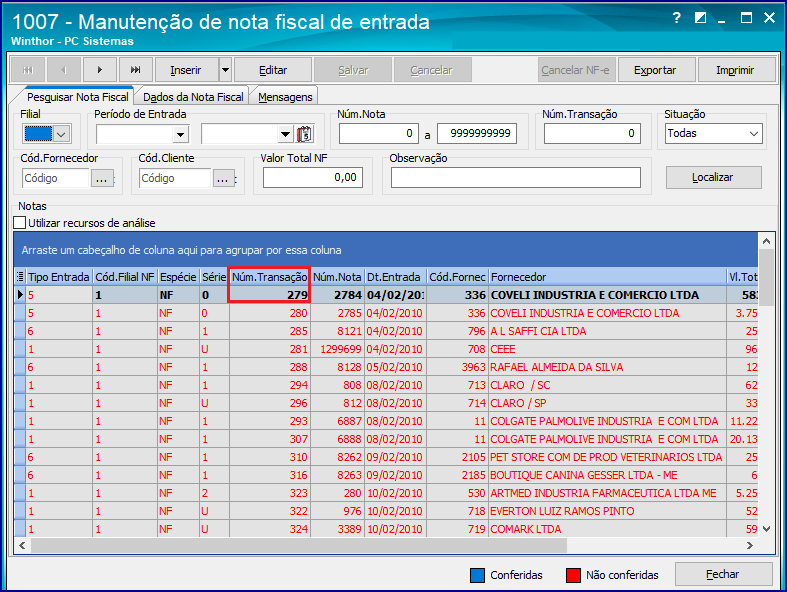
Task: Sort by the Núm.Nota column header
Action: [x=337, y=277]
